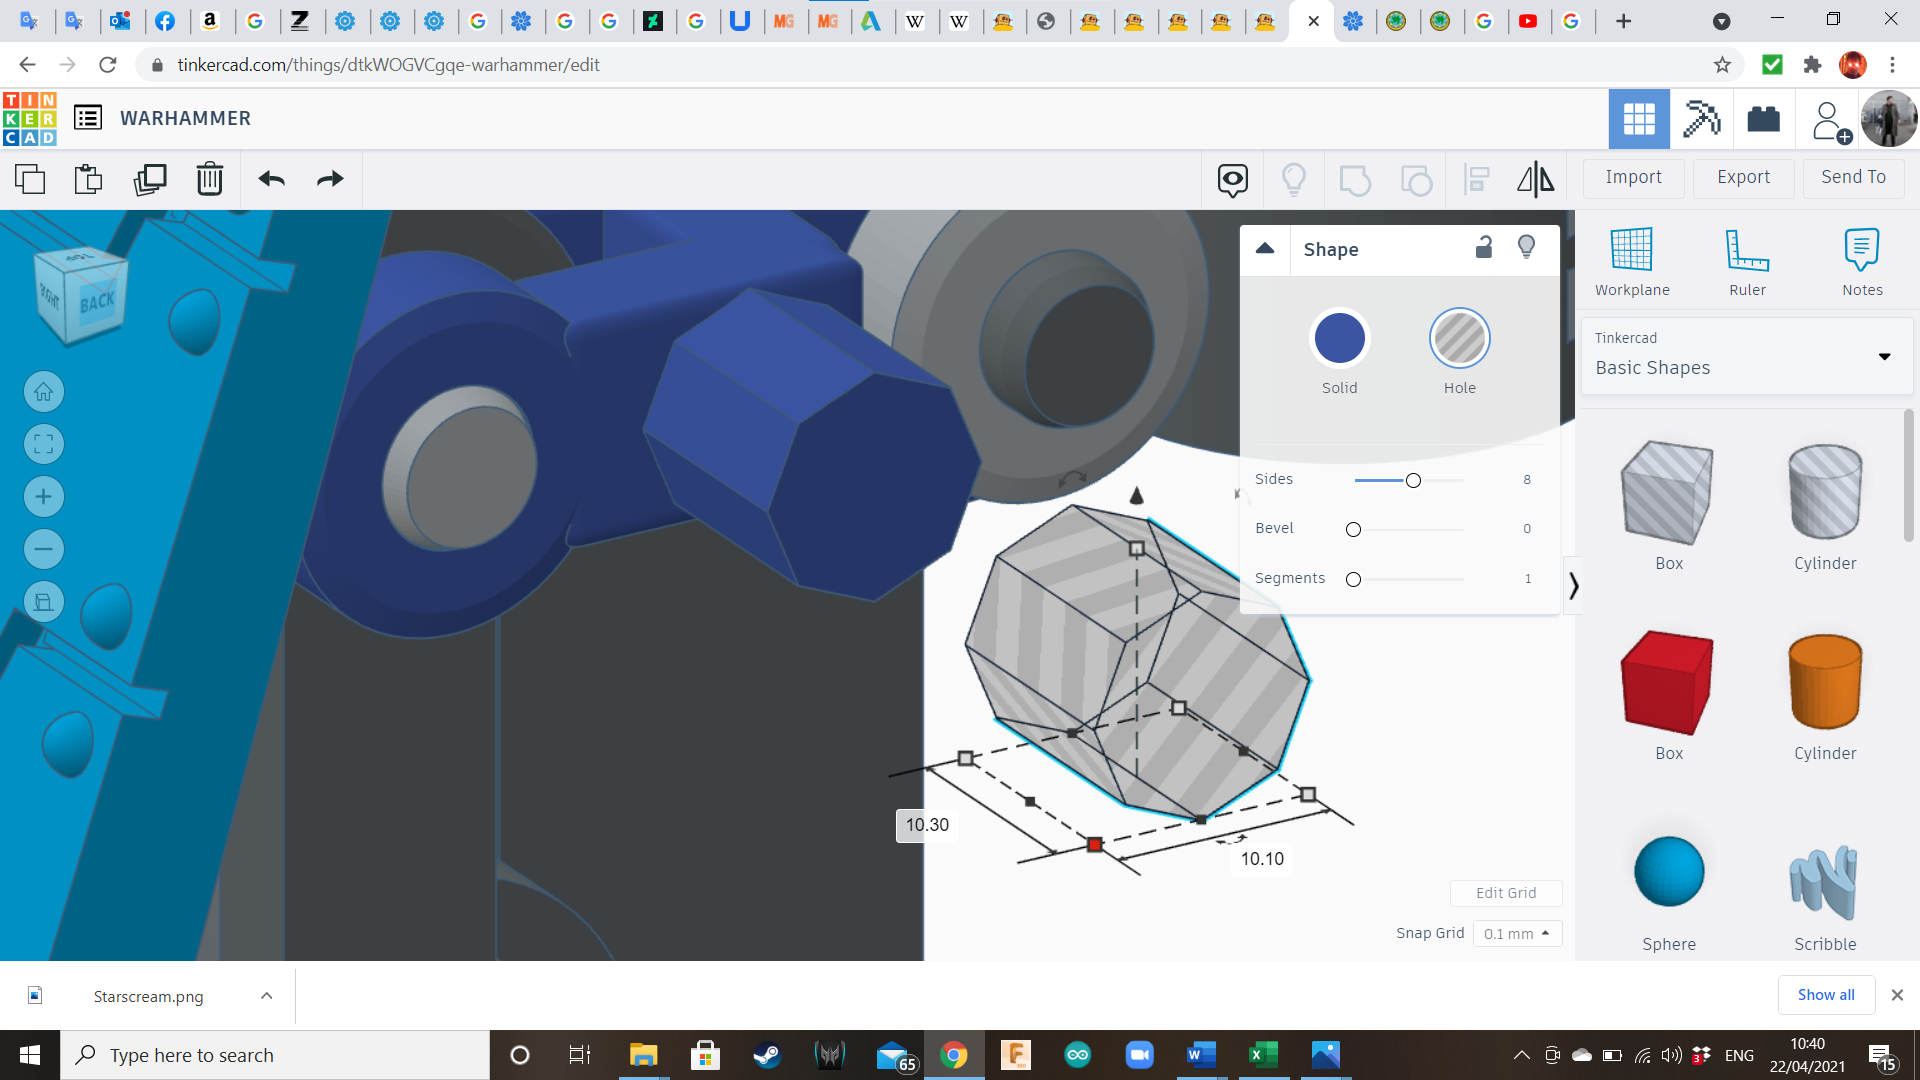The image size is (1920, 1080).
Task: Set shape to Hole
Action: tap(1459, 339)
